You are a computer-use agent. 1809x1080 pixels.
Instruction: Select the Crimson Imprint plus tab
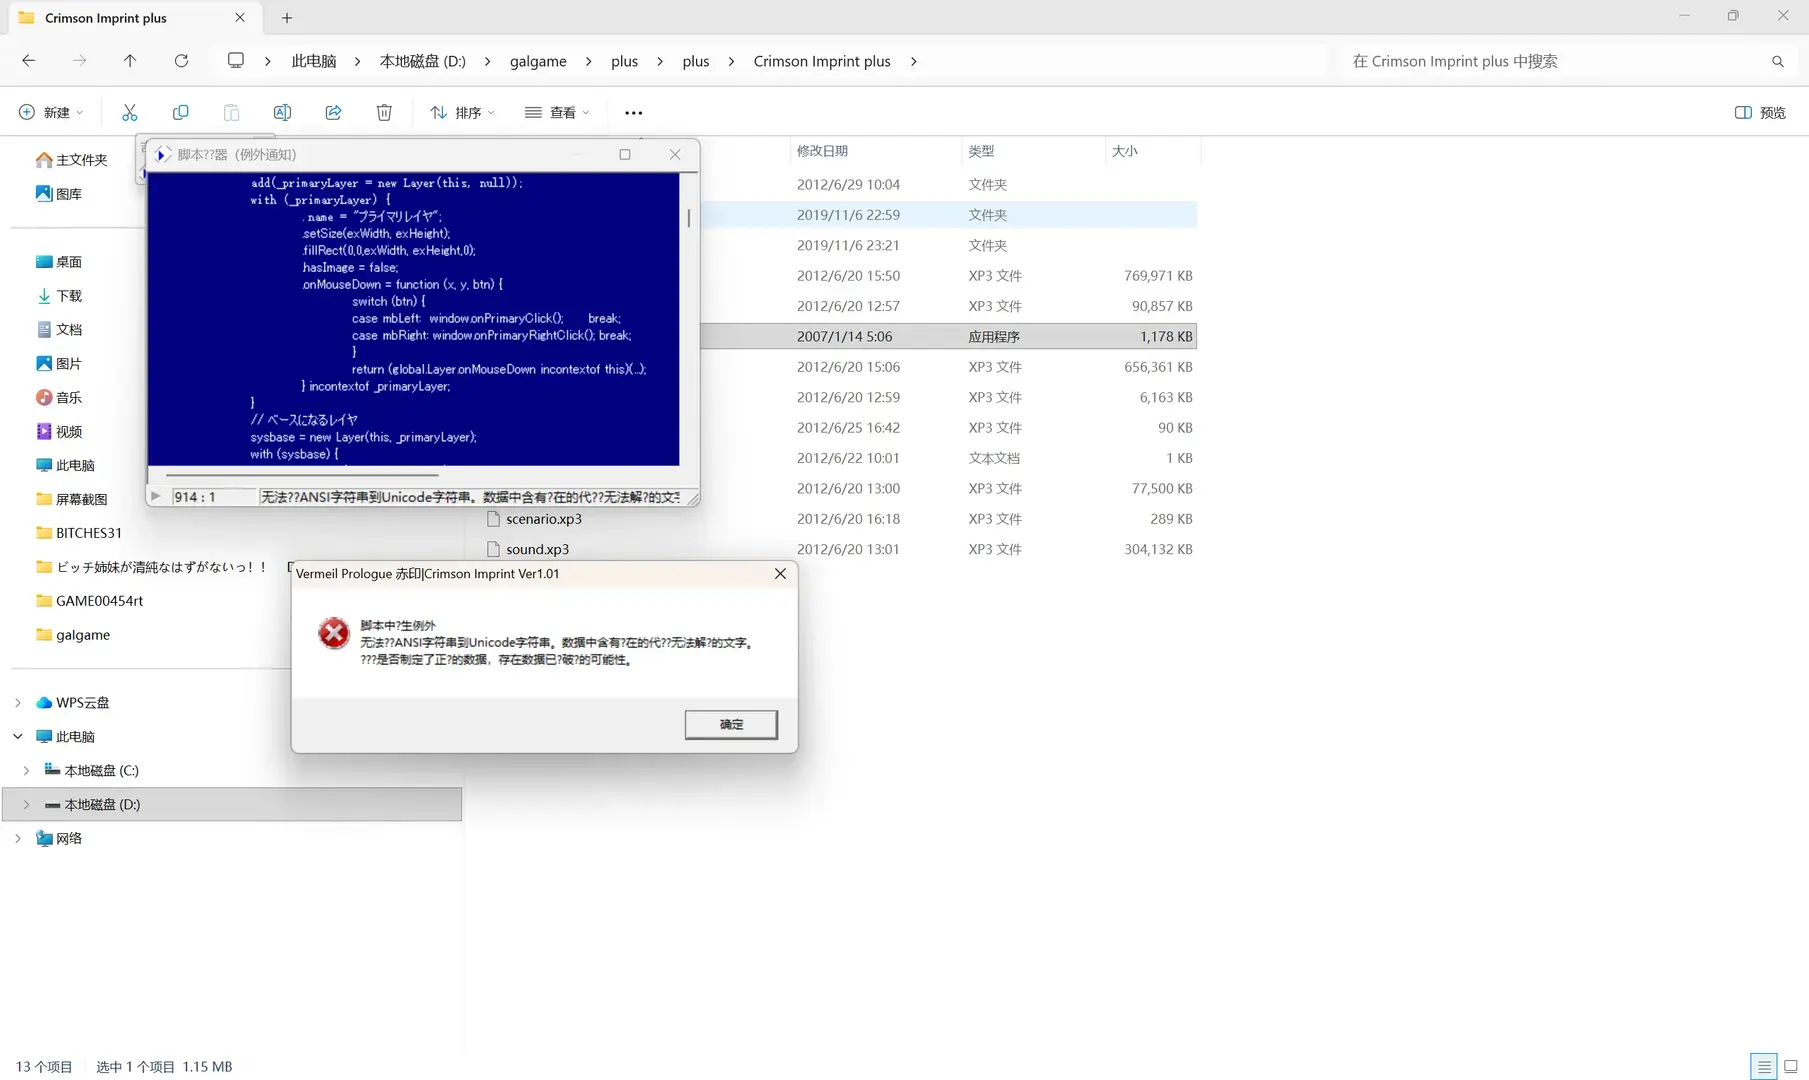pos(132,18)
